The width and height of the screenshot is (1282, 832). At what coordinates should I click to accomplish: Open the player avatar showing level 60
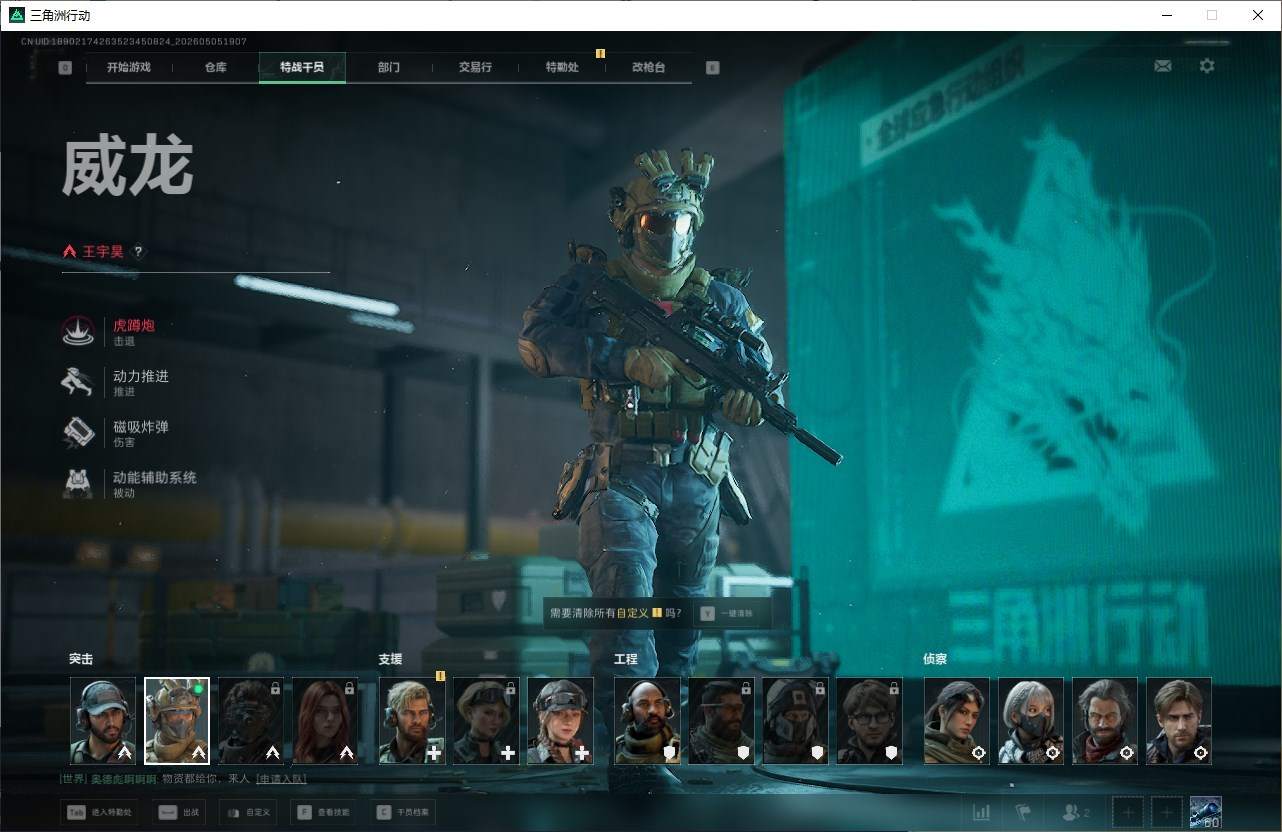(x=1206, y=812)
